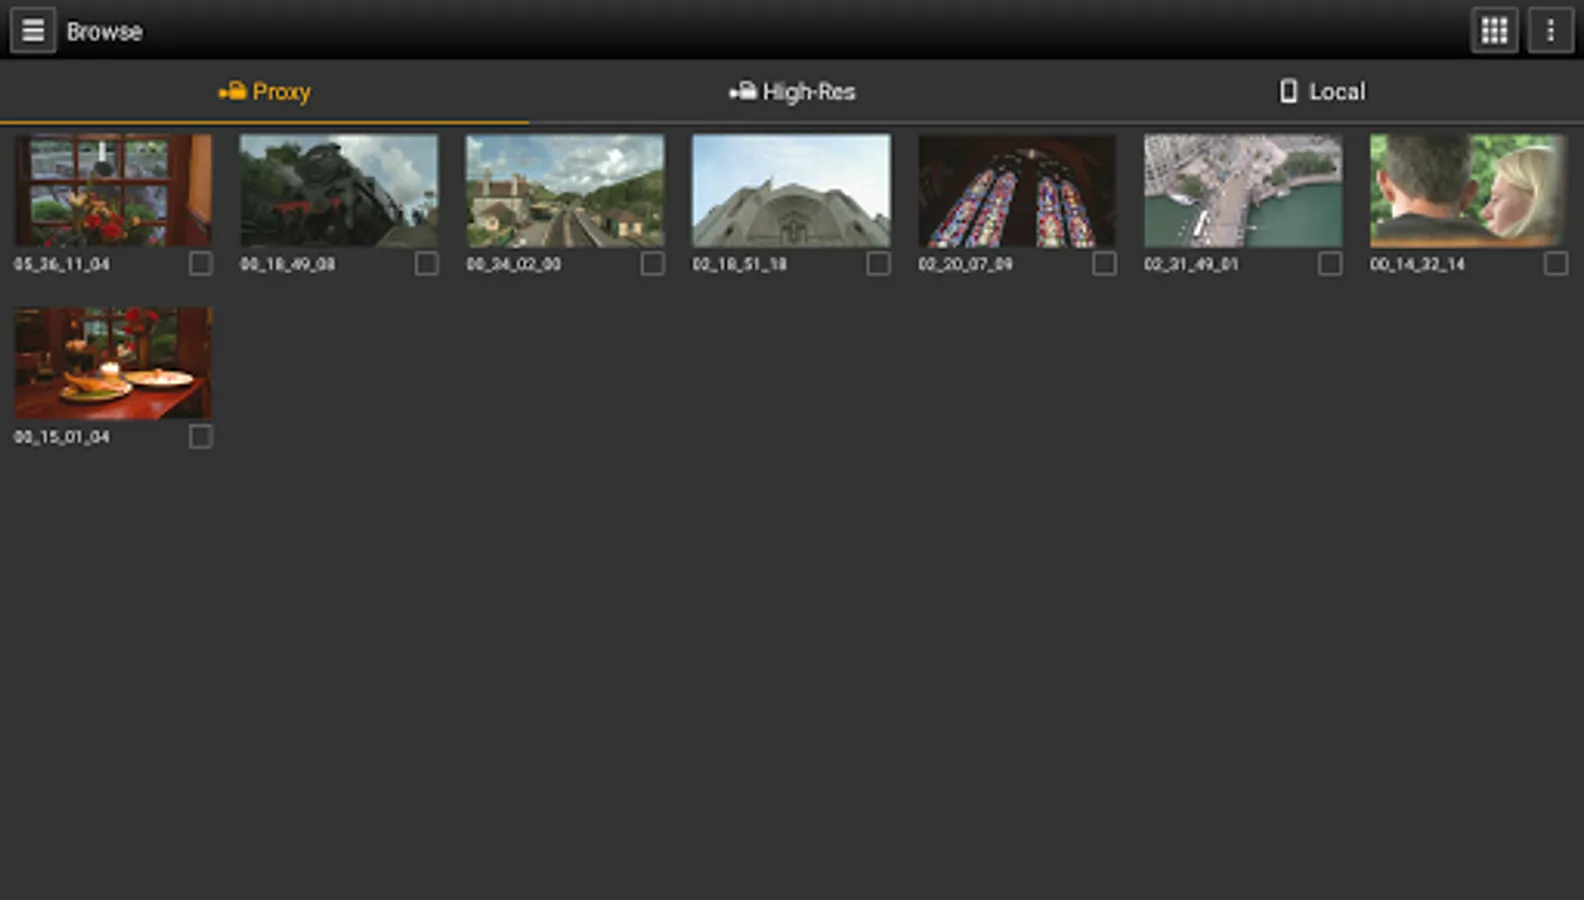
Task: Mark checkbox for clip 00_14_32_14
Action: tap(1555, 263)
